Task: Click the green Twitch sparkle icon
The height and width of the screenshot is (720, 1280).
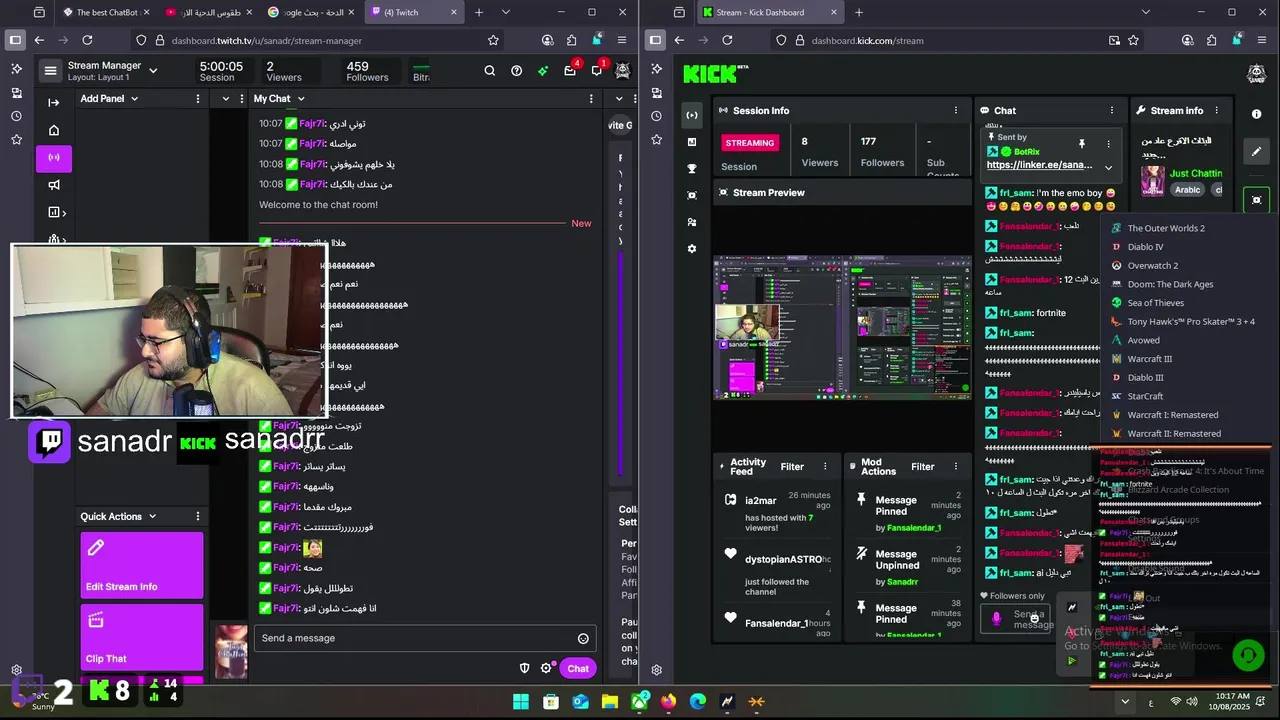Action: pos(543,71)
